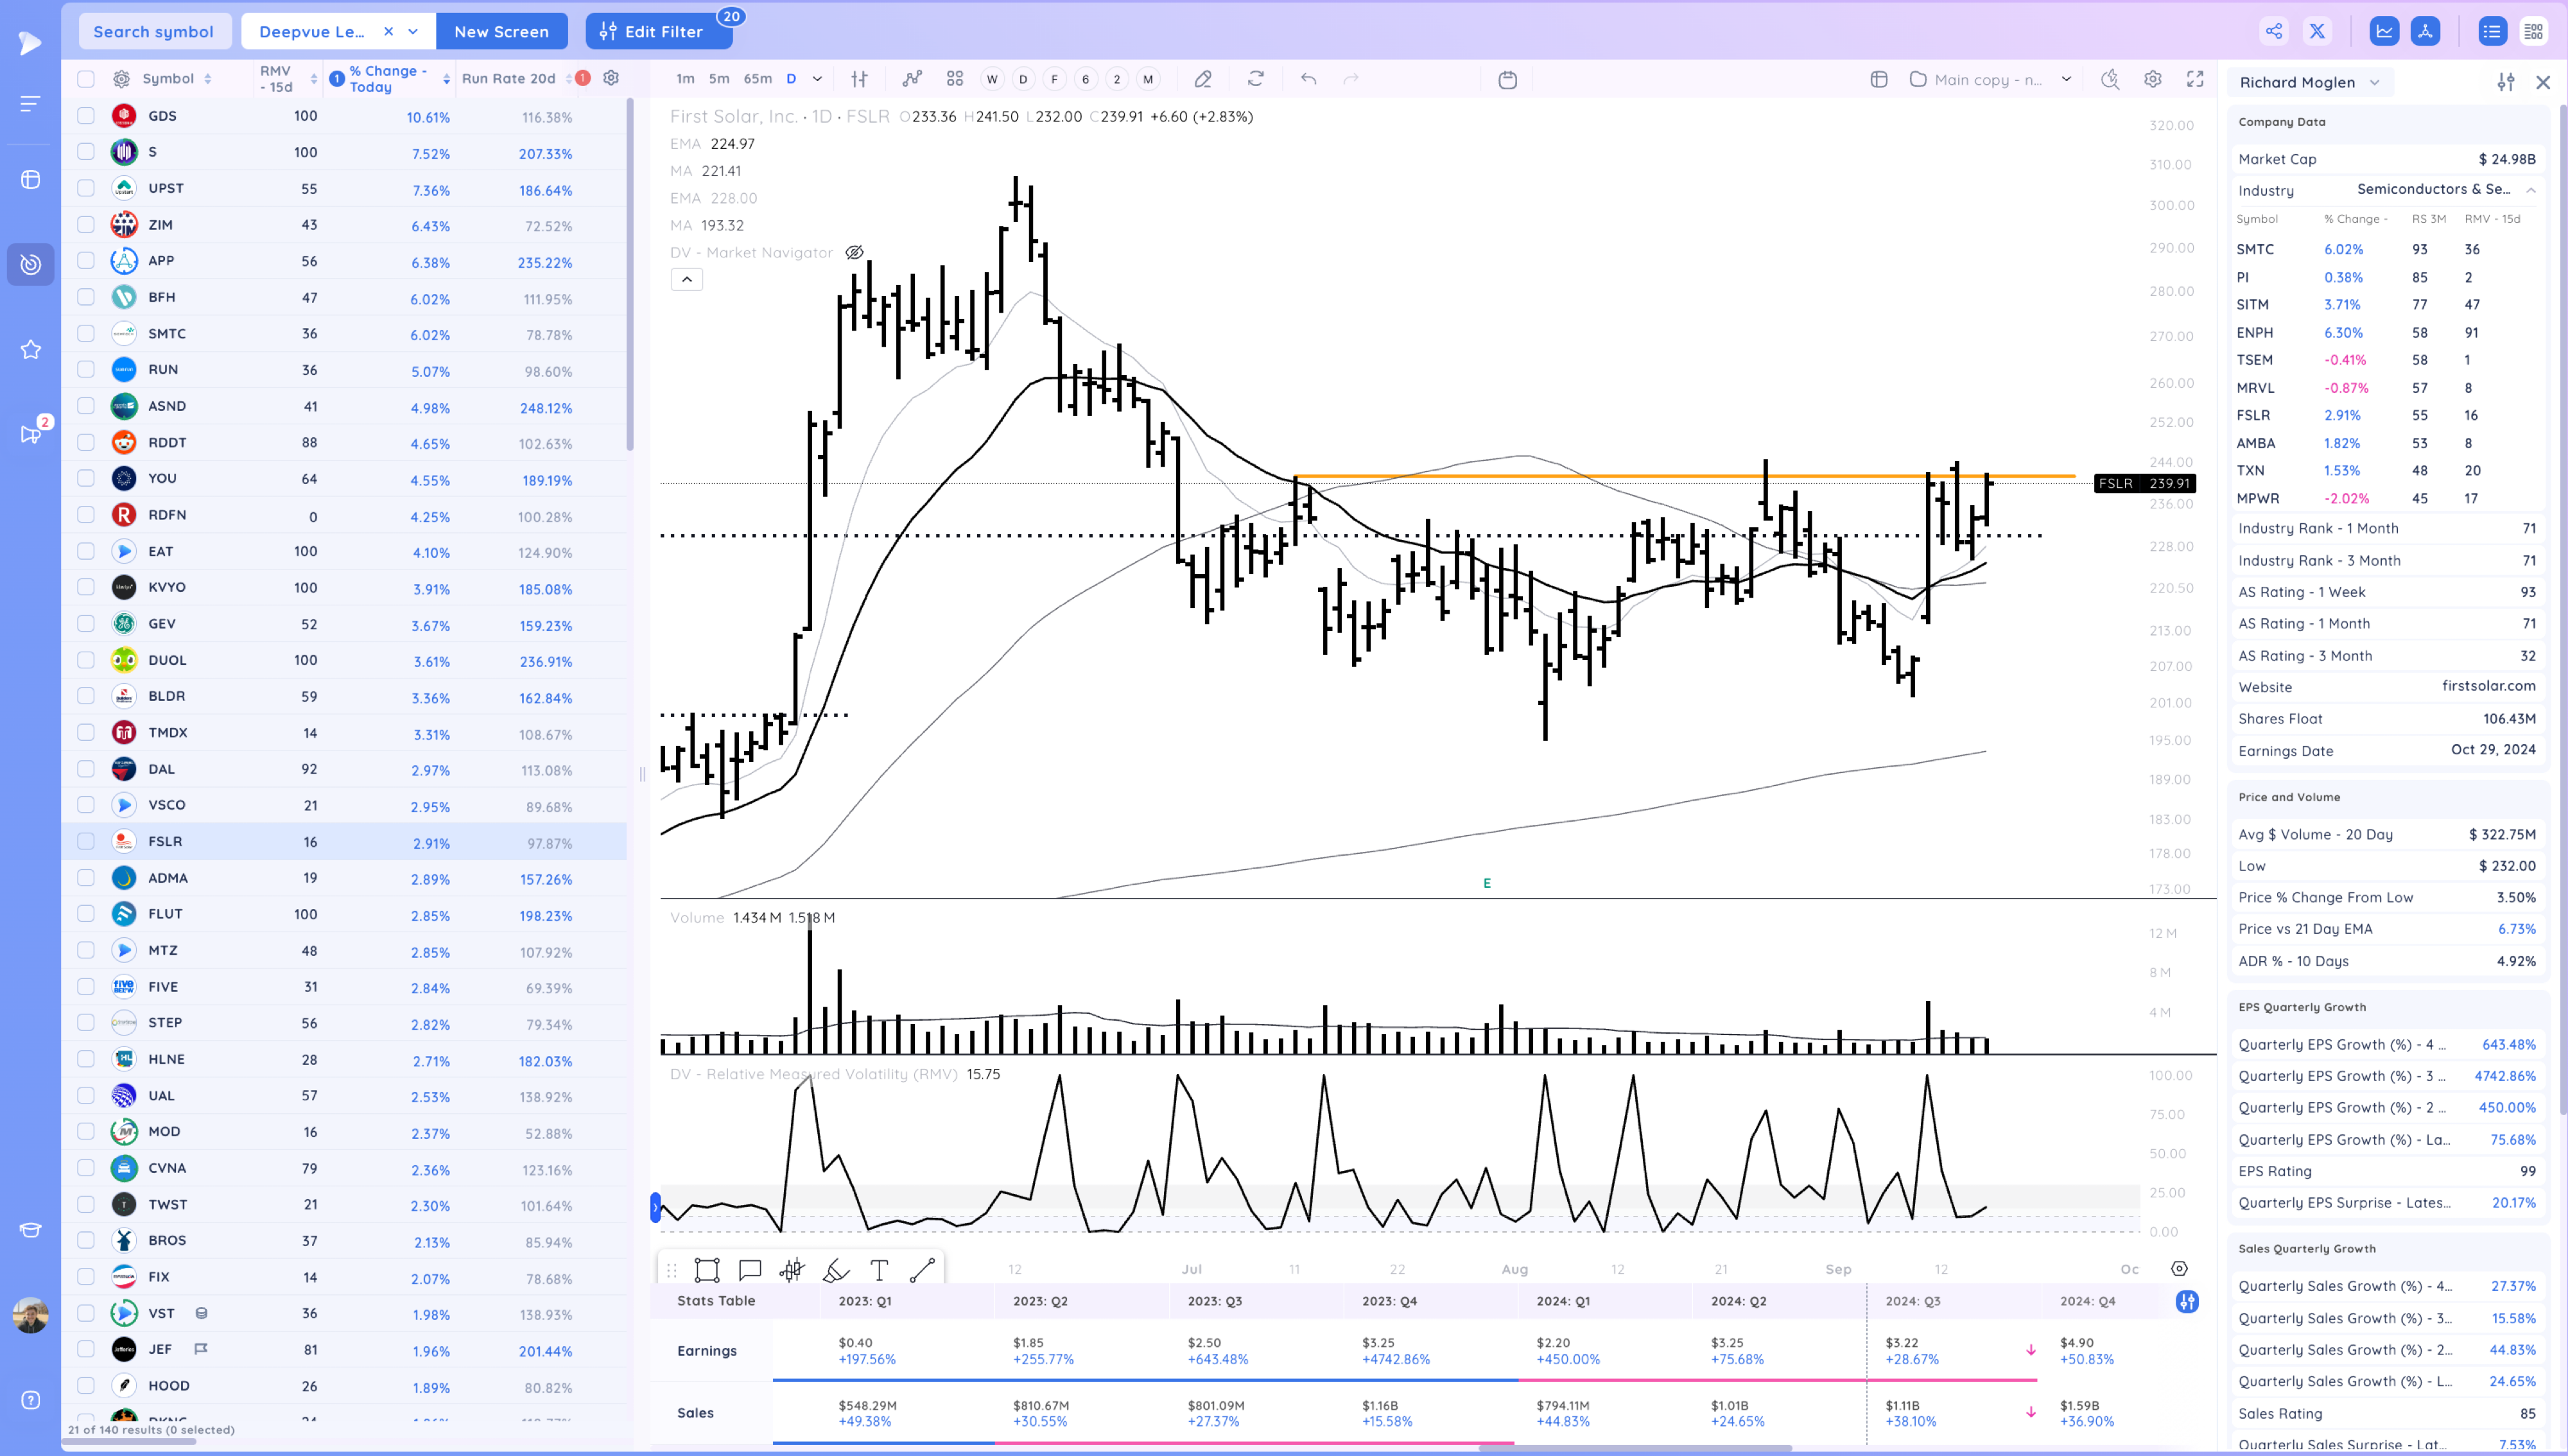Click the share icon in top bar
Image resolution: width=2568 pixels, height=1456 pixels.
click(x=2273, y=31)
